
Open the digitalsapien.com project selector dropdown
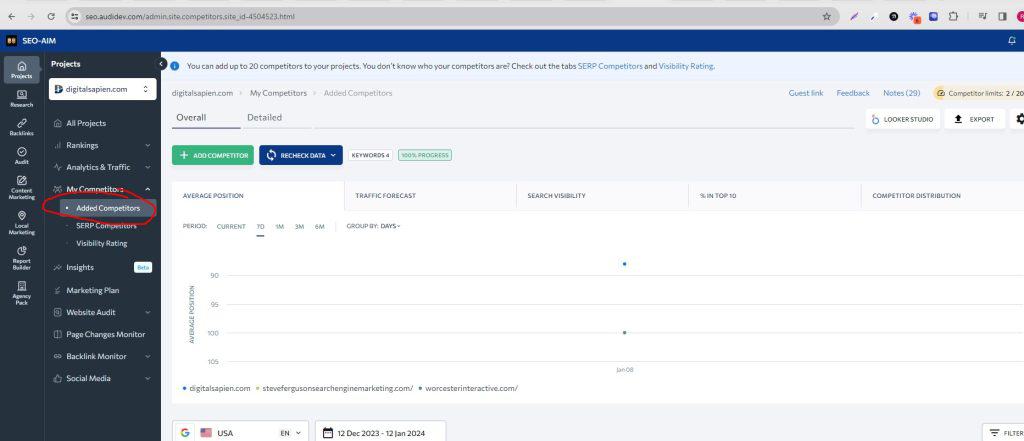pos(103,89)
